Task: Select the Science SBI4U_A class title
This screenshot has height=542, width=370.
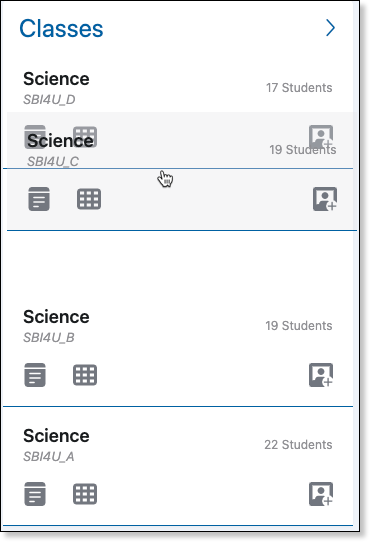Action: click(x=56, y=436)
